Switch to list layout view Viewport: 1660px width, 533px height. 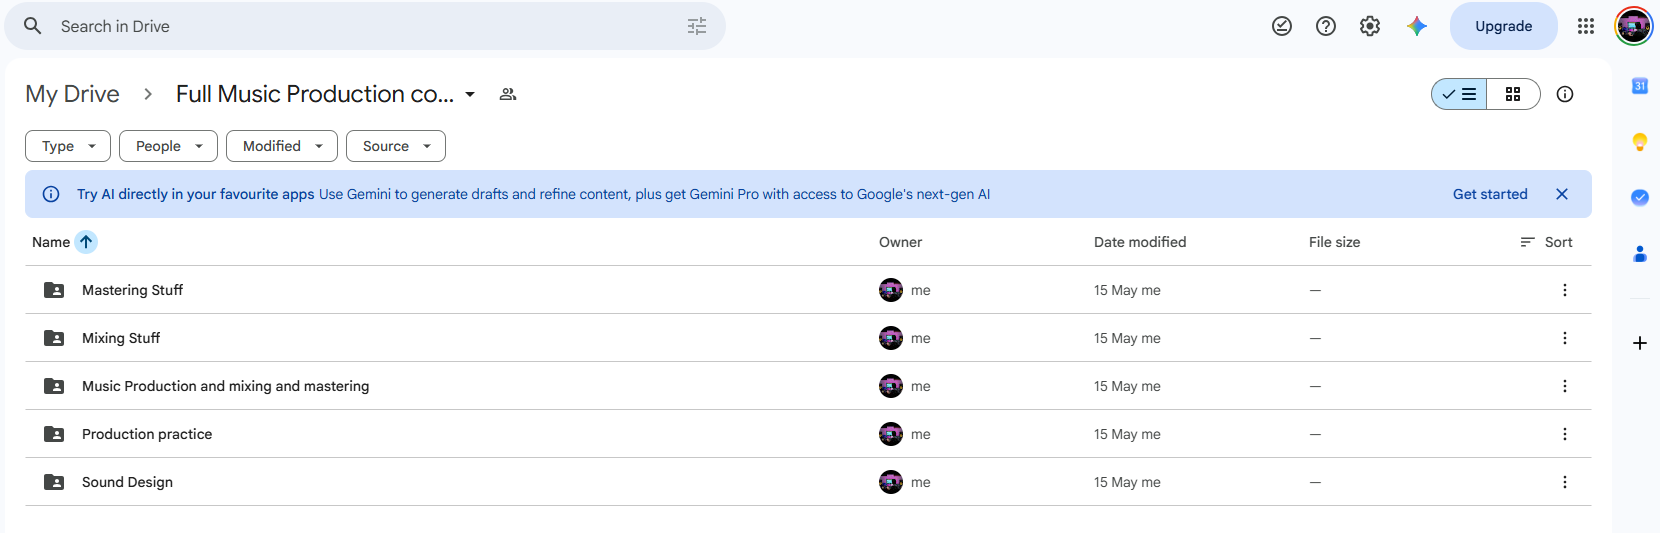(1459, 94)
